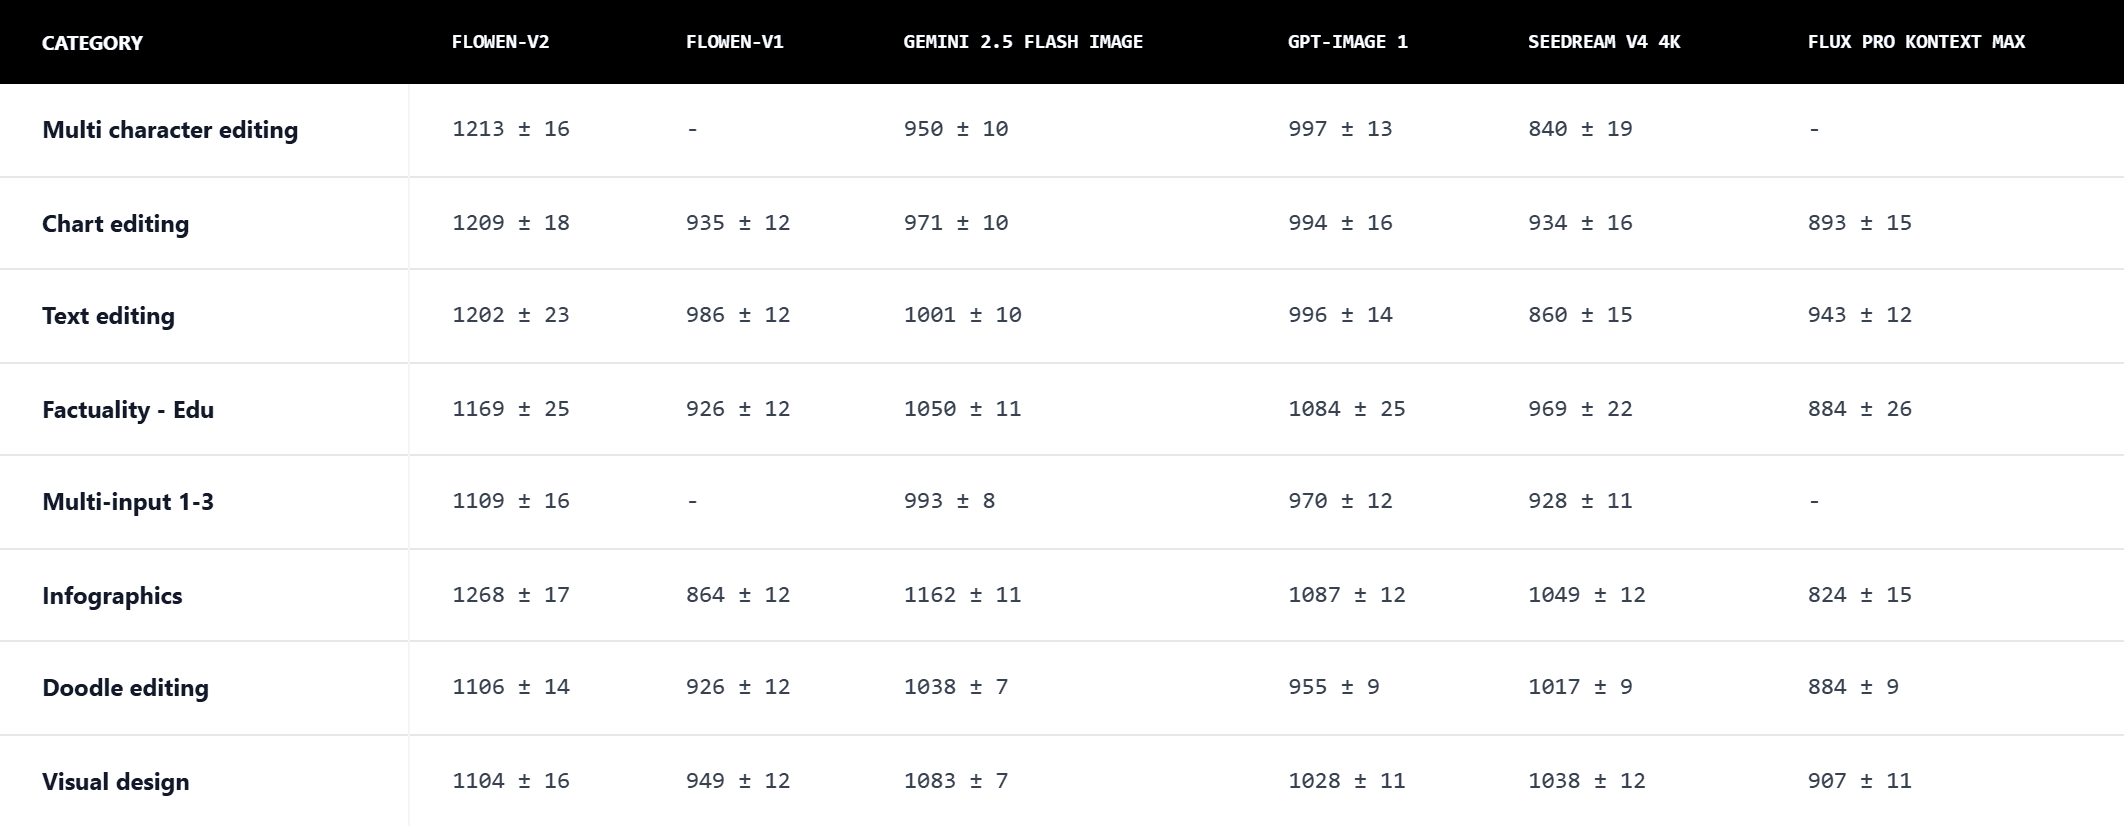Select the Infographics row label

[x=112, y=596]
